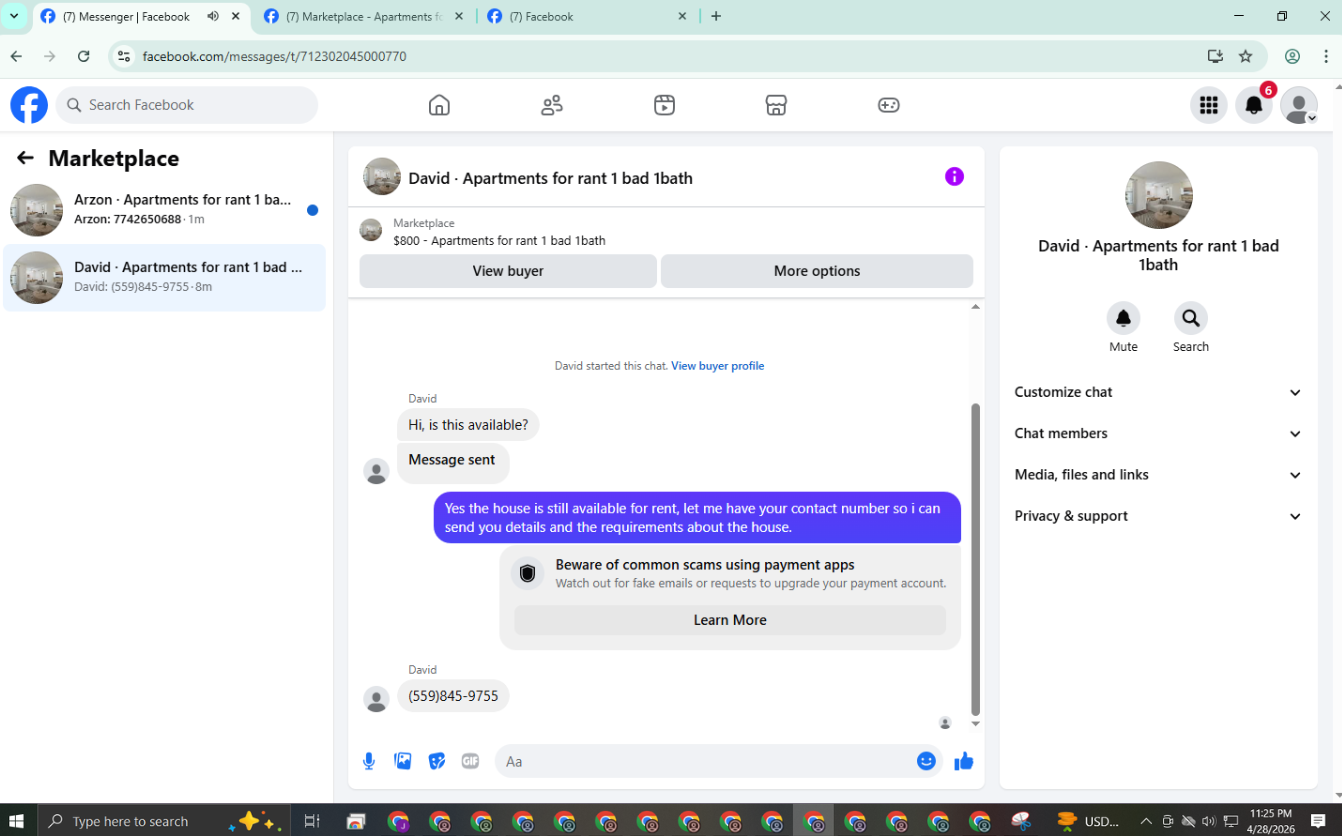Viewport: 1342px width, 836px height.
Task: Close the Marketplace - Apartments tab
Action: (x=458, y=16)
